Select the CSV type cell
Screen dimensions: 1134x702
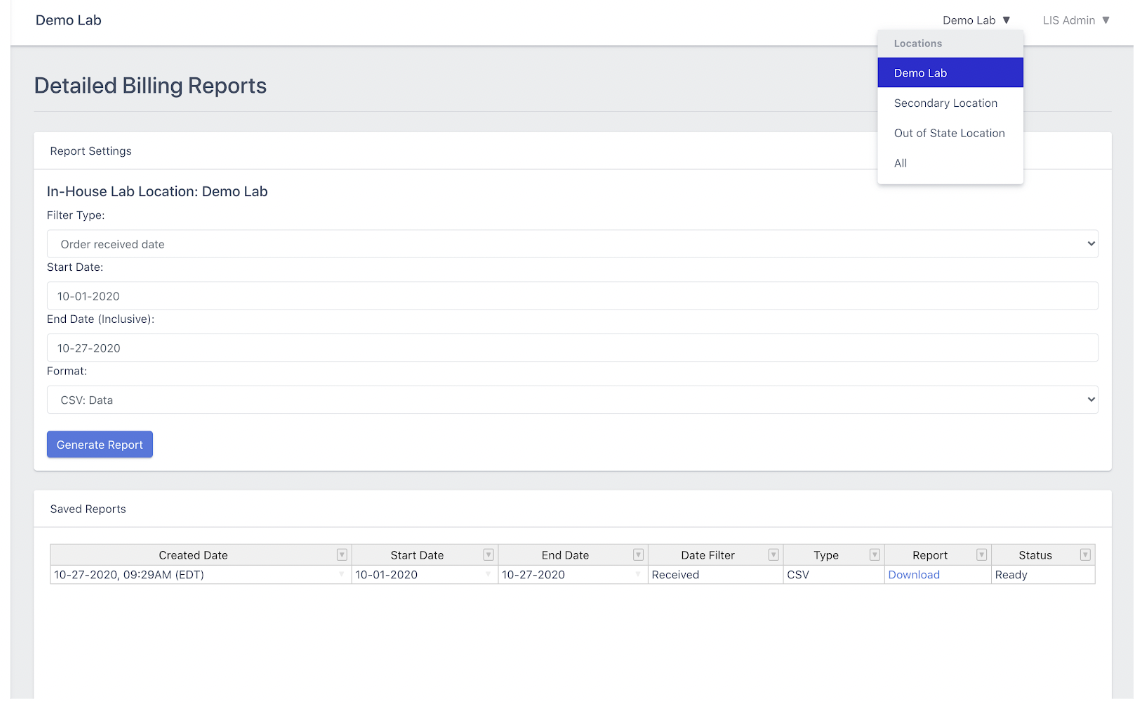[x=834, y=575]
